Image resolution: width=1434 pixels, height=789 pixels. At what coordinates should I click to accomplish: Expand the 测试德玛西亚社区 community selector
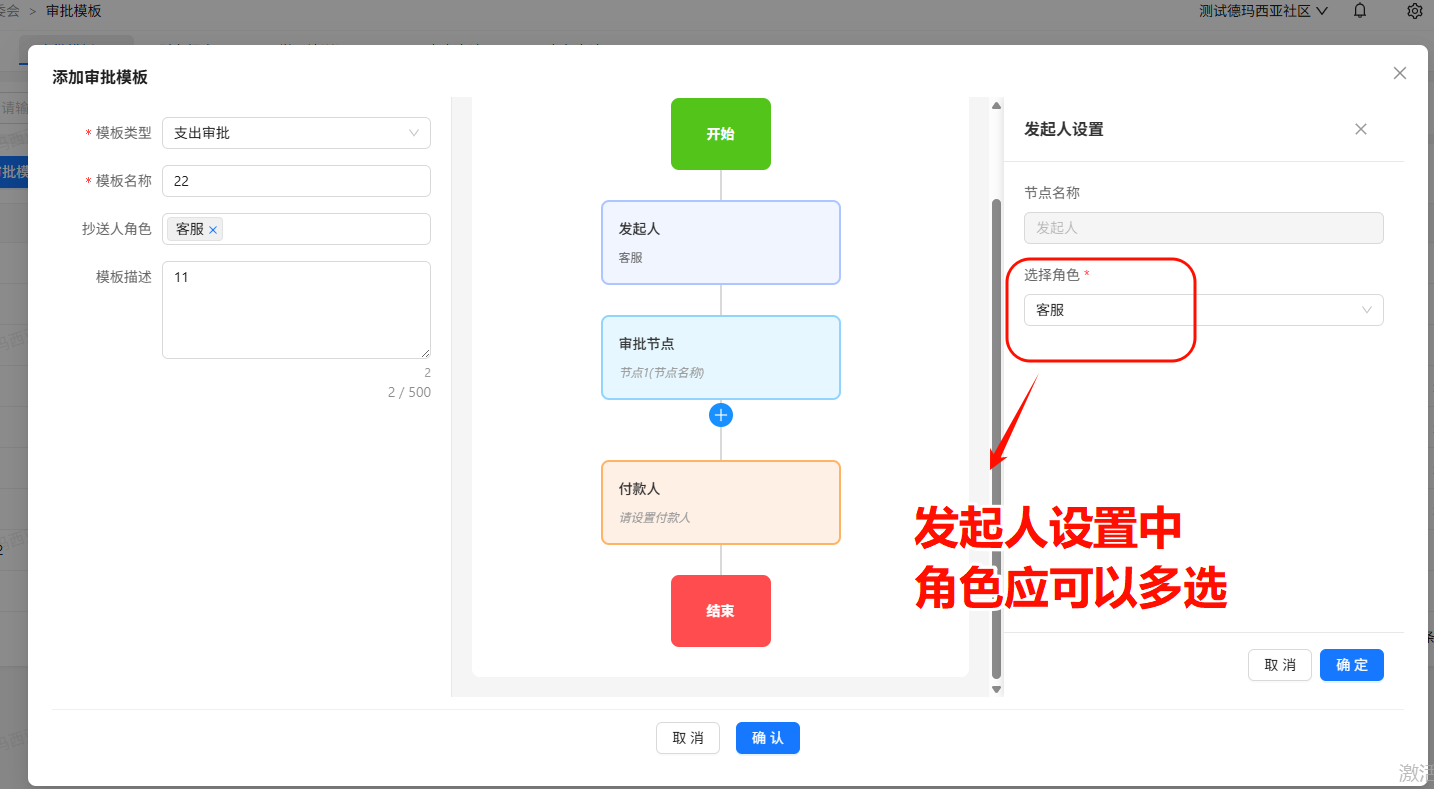pos(1264,11)
